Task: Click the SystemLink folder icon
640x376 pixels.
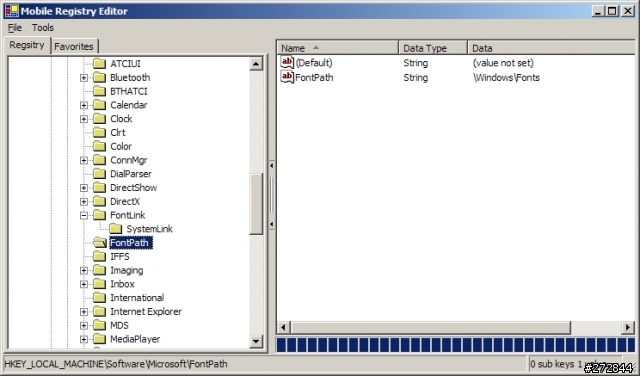Action: 116,229
